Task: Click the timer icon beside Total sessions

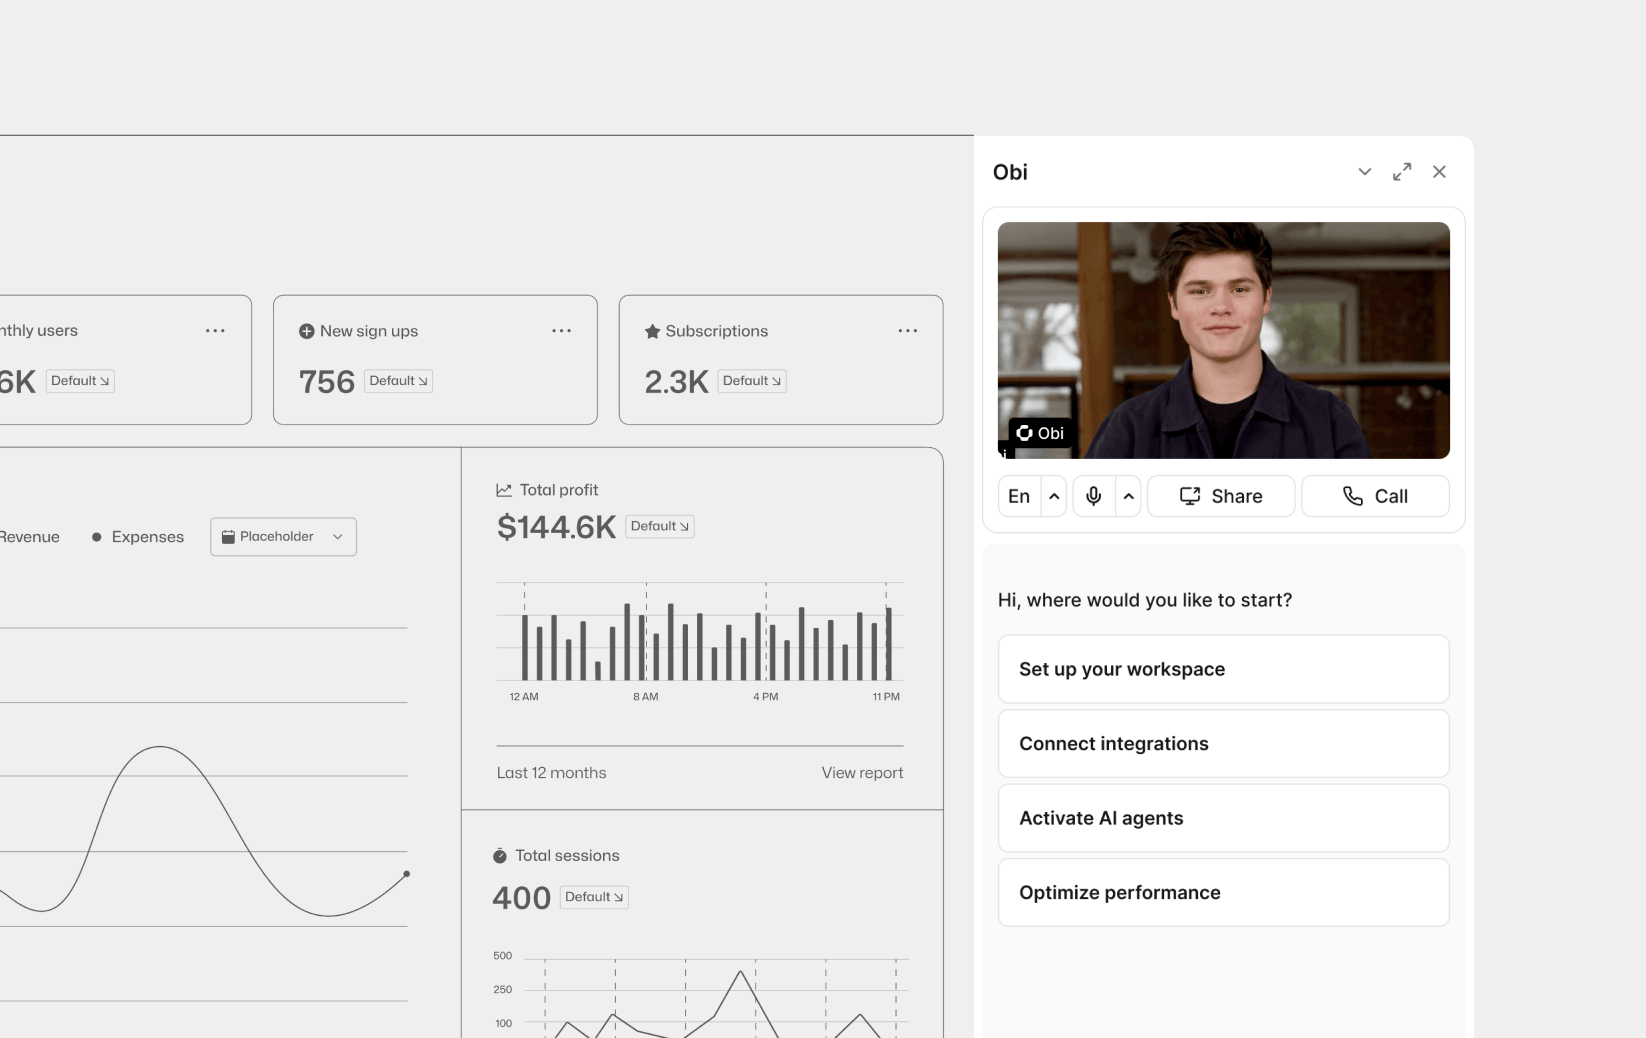Action: pyautogui.click(x=500, y=856)
